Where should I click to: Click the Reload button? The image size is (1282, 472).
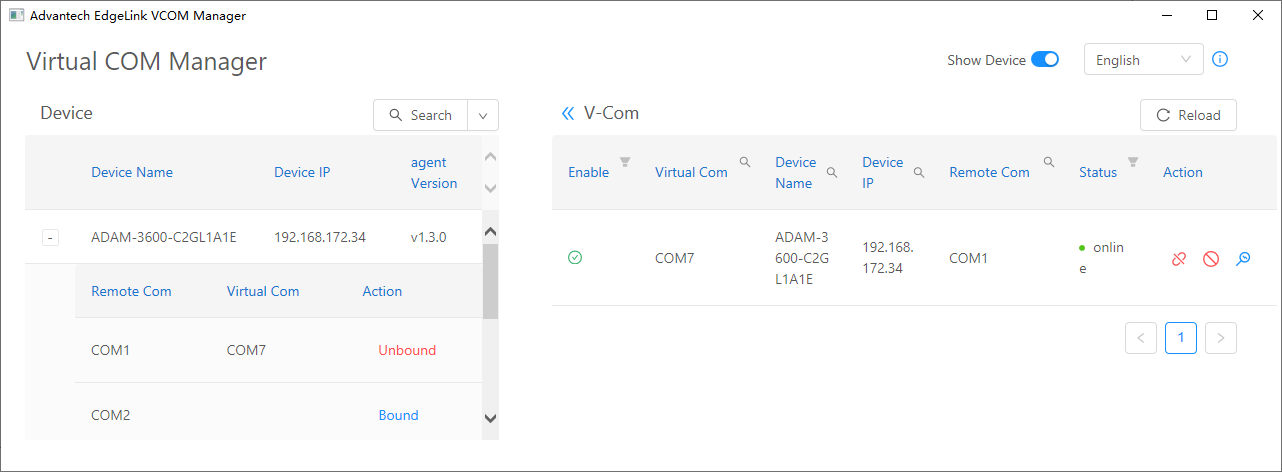coord(1188,115)
